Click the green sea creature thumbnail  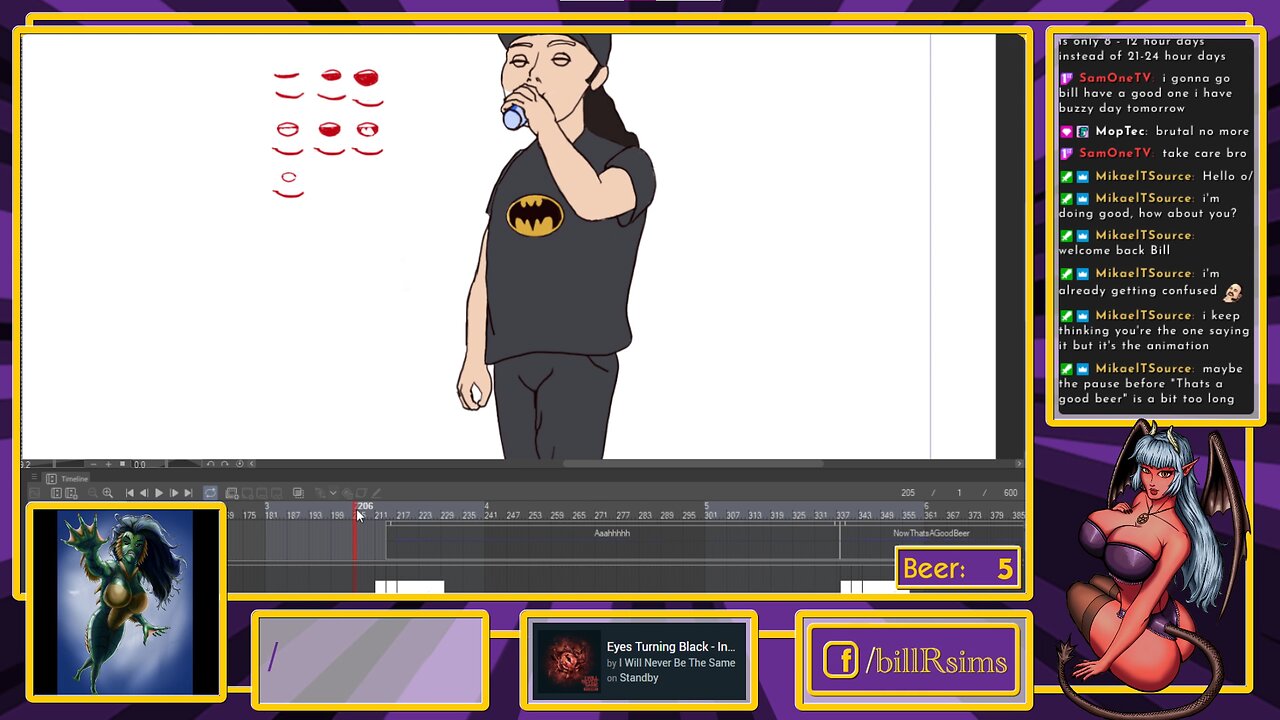126,603
